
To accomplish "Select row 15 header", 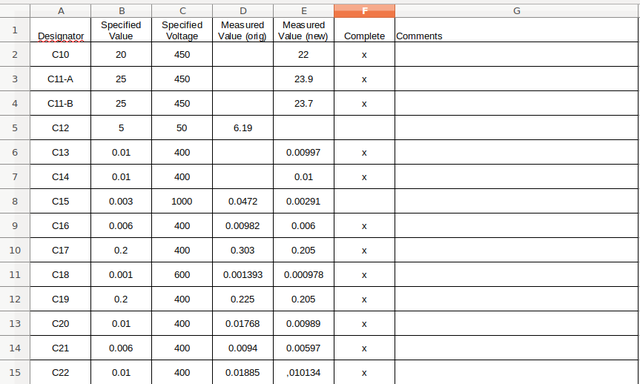I will (x=15, y=372).
